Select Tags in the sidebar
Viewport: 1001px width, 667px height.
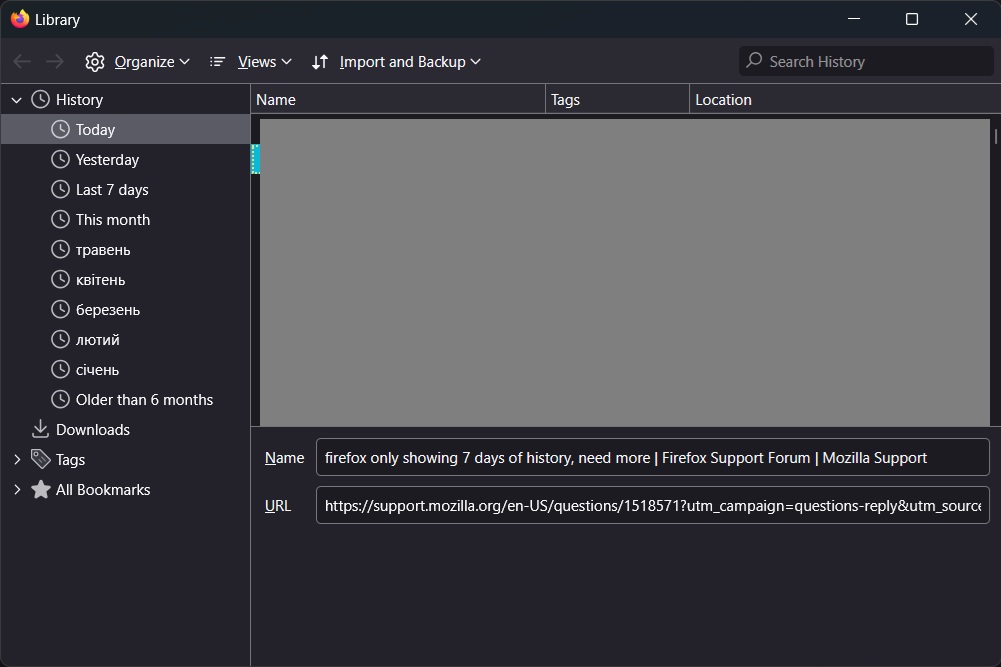coord(126,460)
